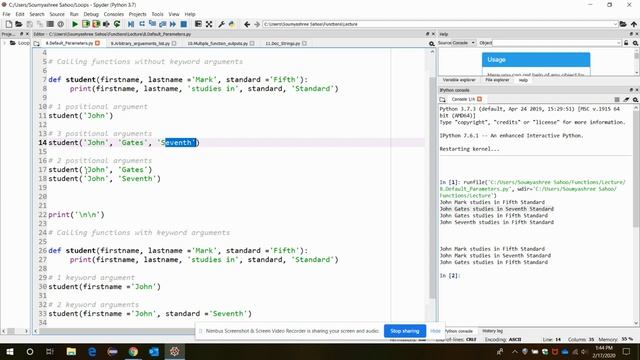Open Chrome from taskbar
Viewport: 640px width, 360px height.
coord(133,351)
